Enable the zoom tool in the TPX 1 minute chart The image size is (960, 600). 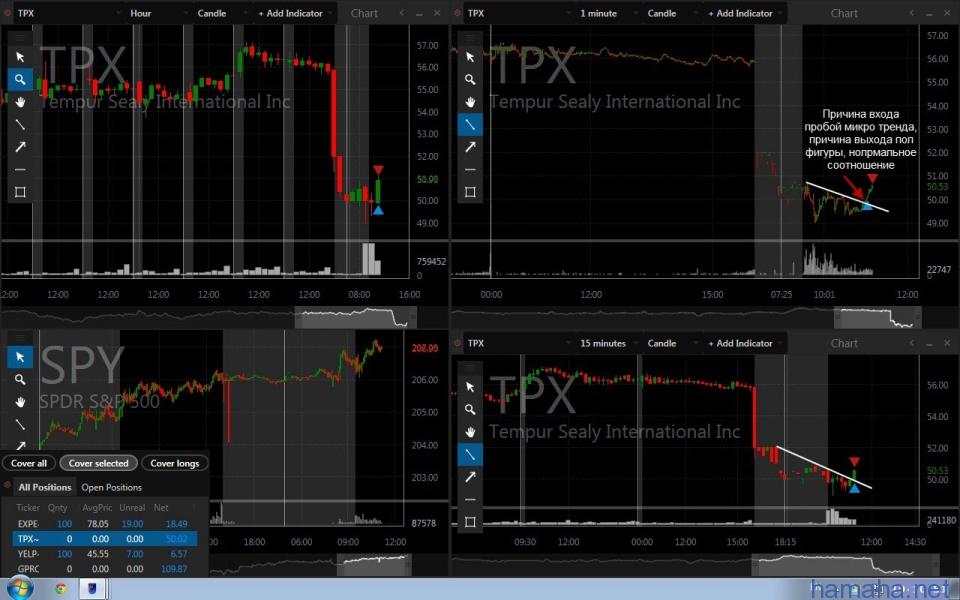[470, 80]
